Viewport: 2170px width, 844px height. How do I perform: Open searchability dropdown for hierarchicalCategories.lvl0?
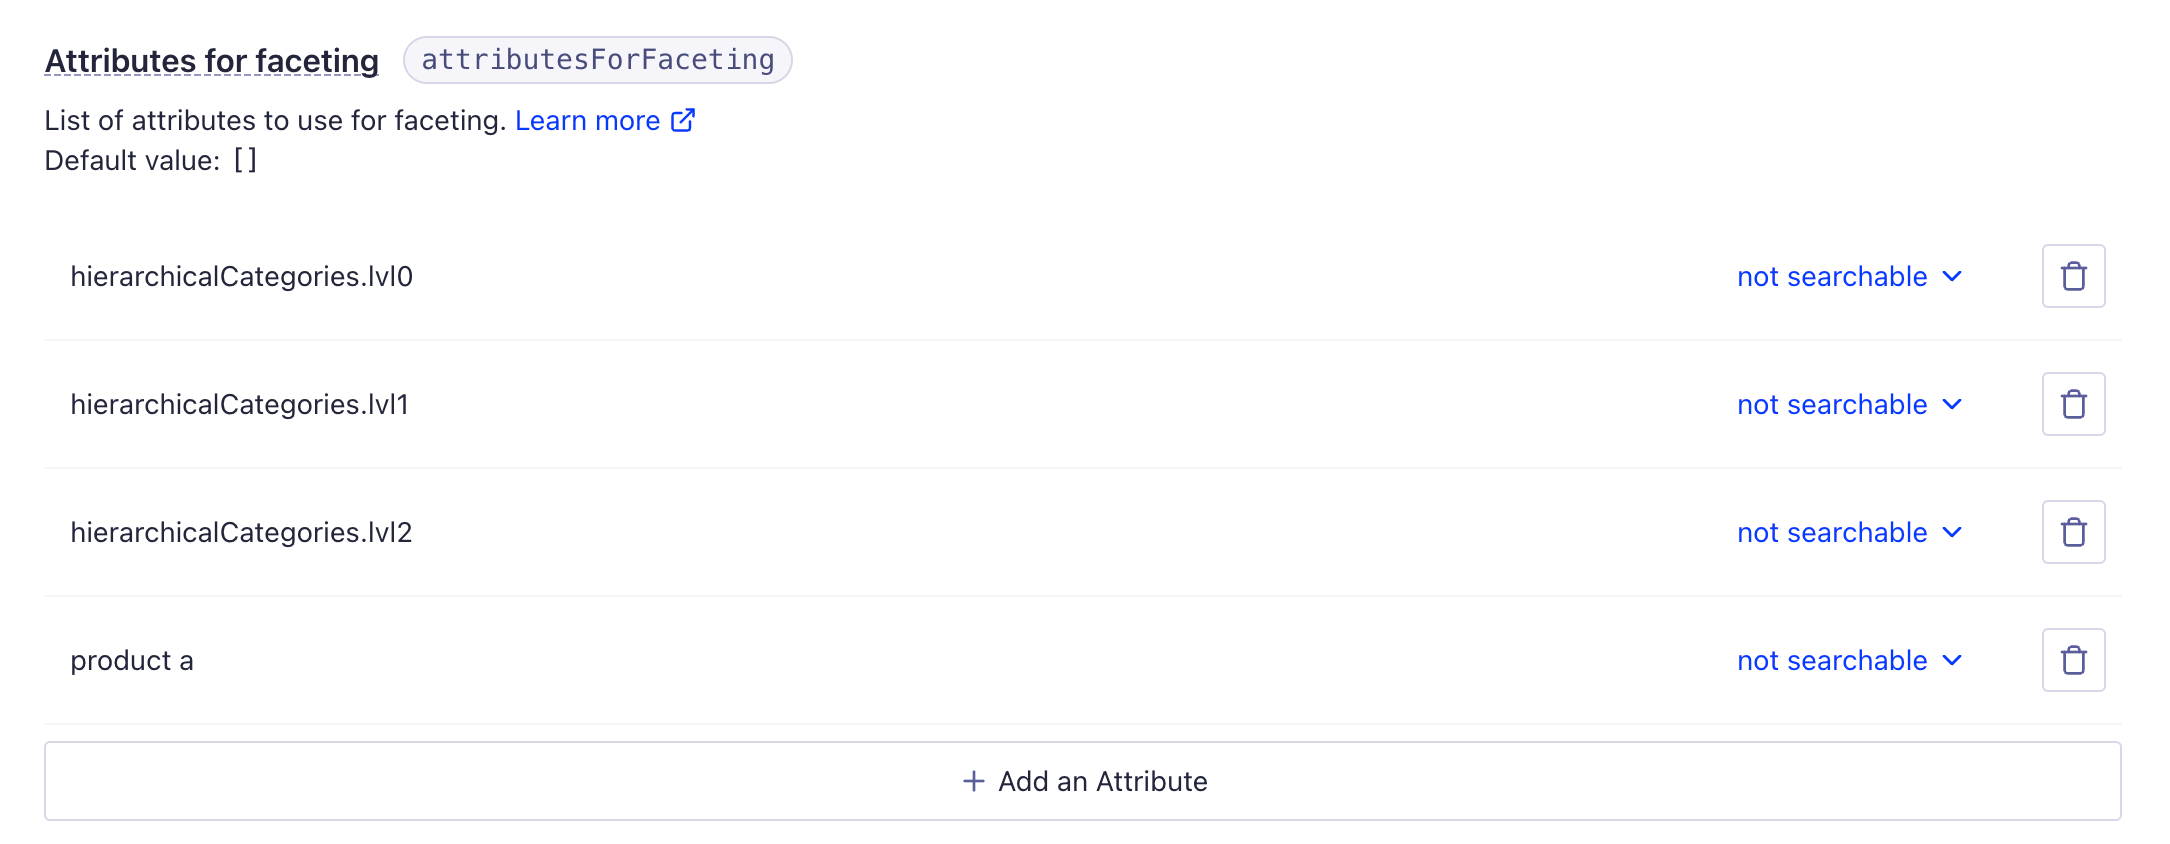tap(1849, 276)
